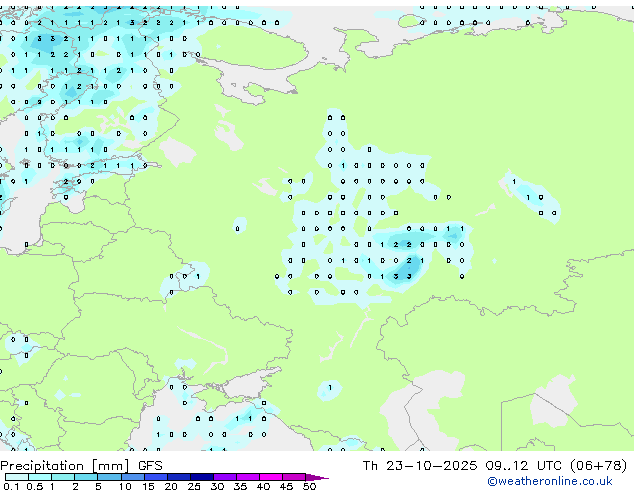634x490 pixels.
Task: Click the above-50 mm legend arrow tip
Action: click(x=317, y=477)
